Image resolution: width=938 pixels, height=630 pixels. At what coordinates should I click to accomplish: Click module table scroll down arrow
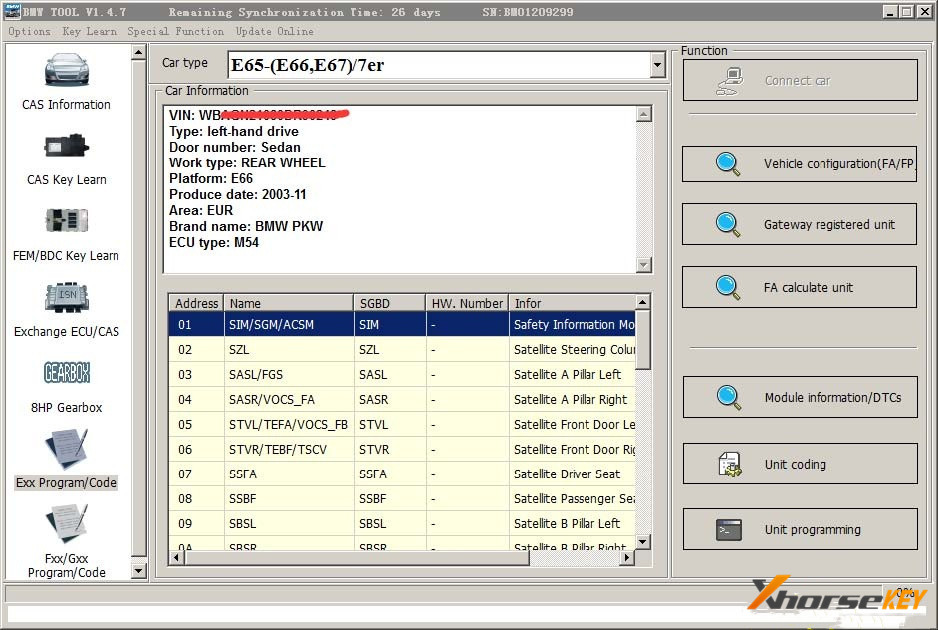click(x=642, y=542)
